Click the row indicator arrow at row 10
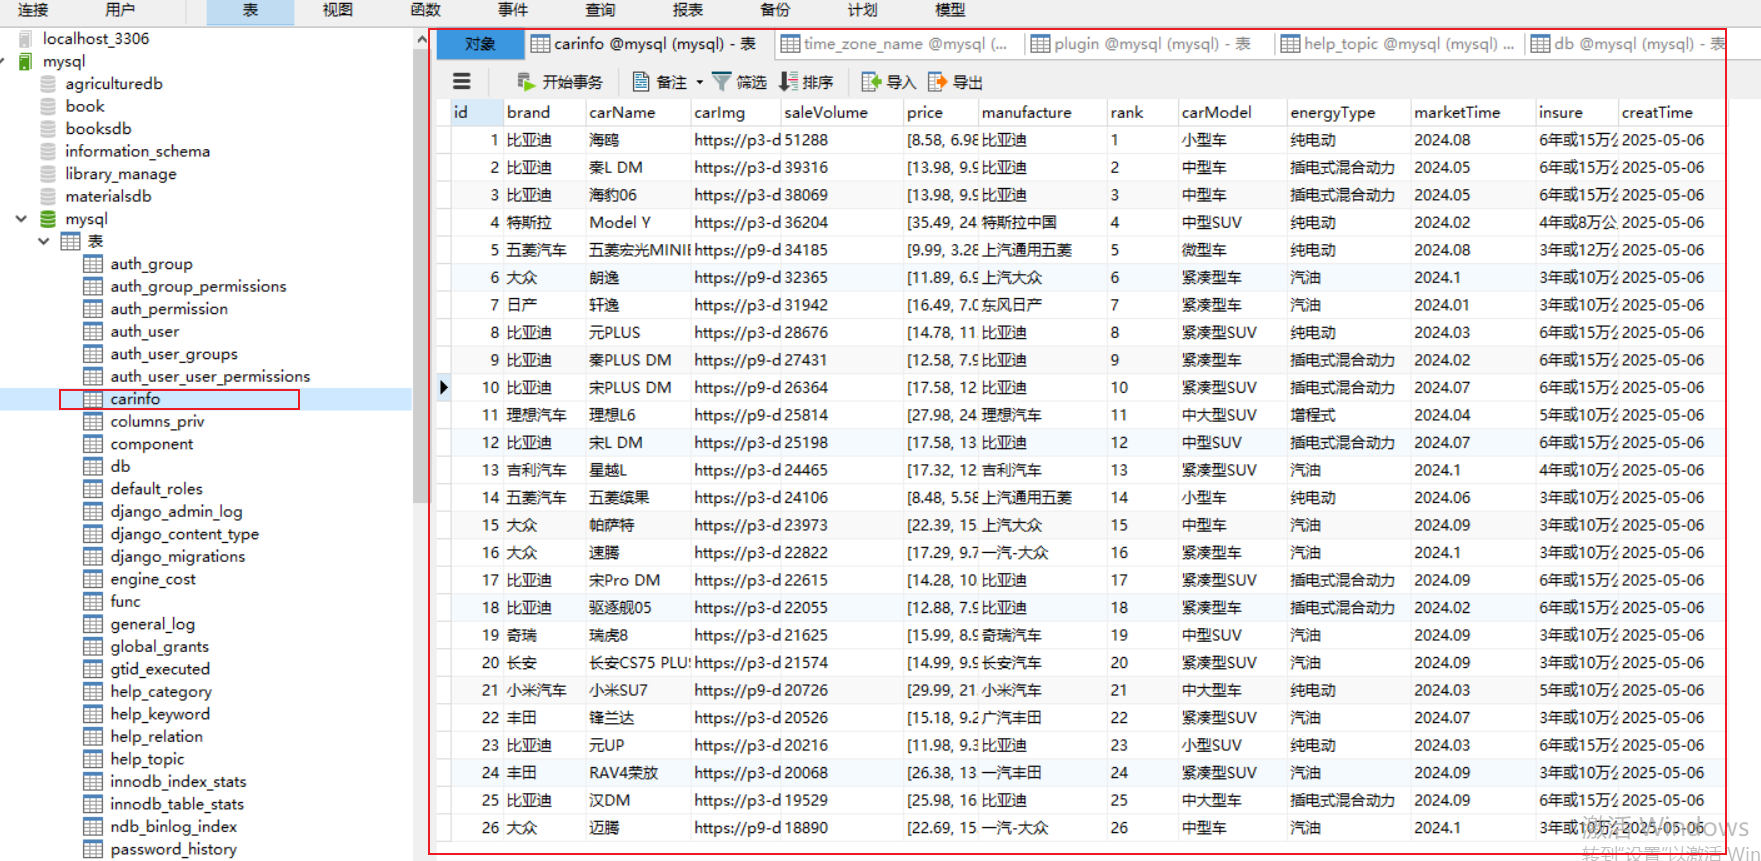This screenshot has width=1761, height=861. [444, 387]
